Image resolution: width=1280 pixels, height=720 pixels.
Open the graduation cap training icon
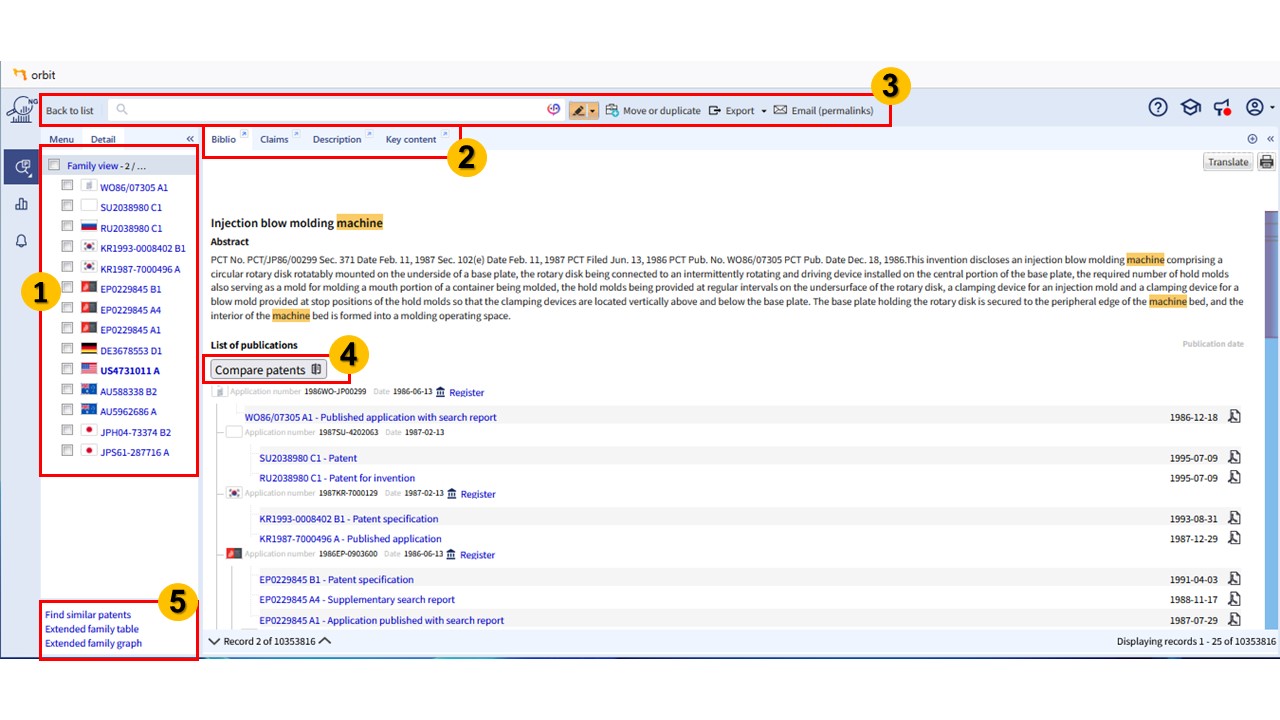point(1190,107)
